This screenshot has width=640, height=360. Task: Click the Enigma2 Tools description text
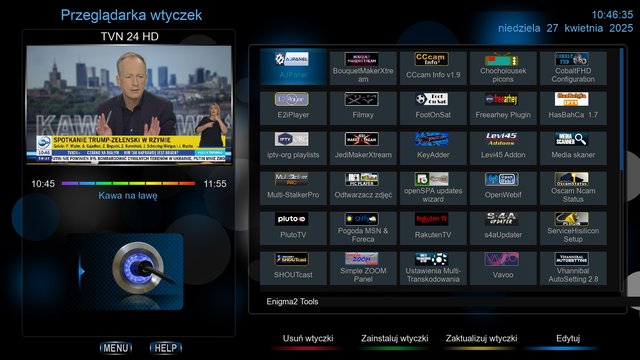[x=292, y=302]
